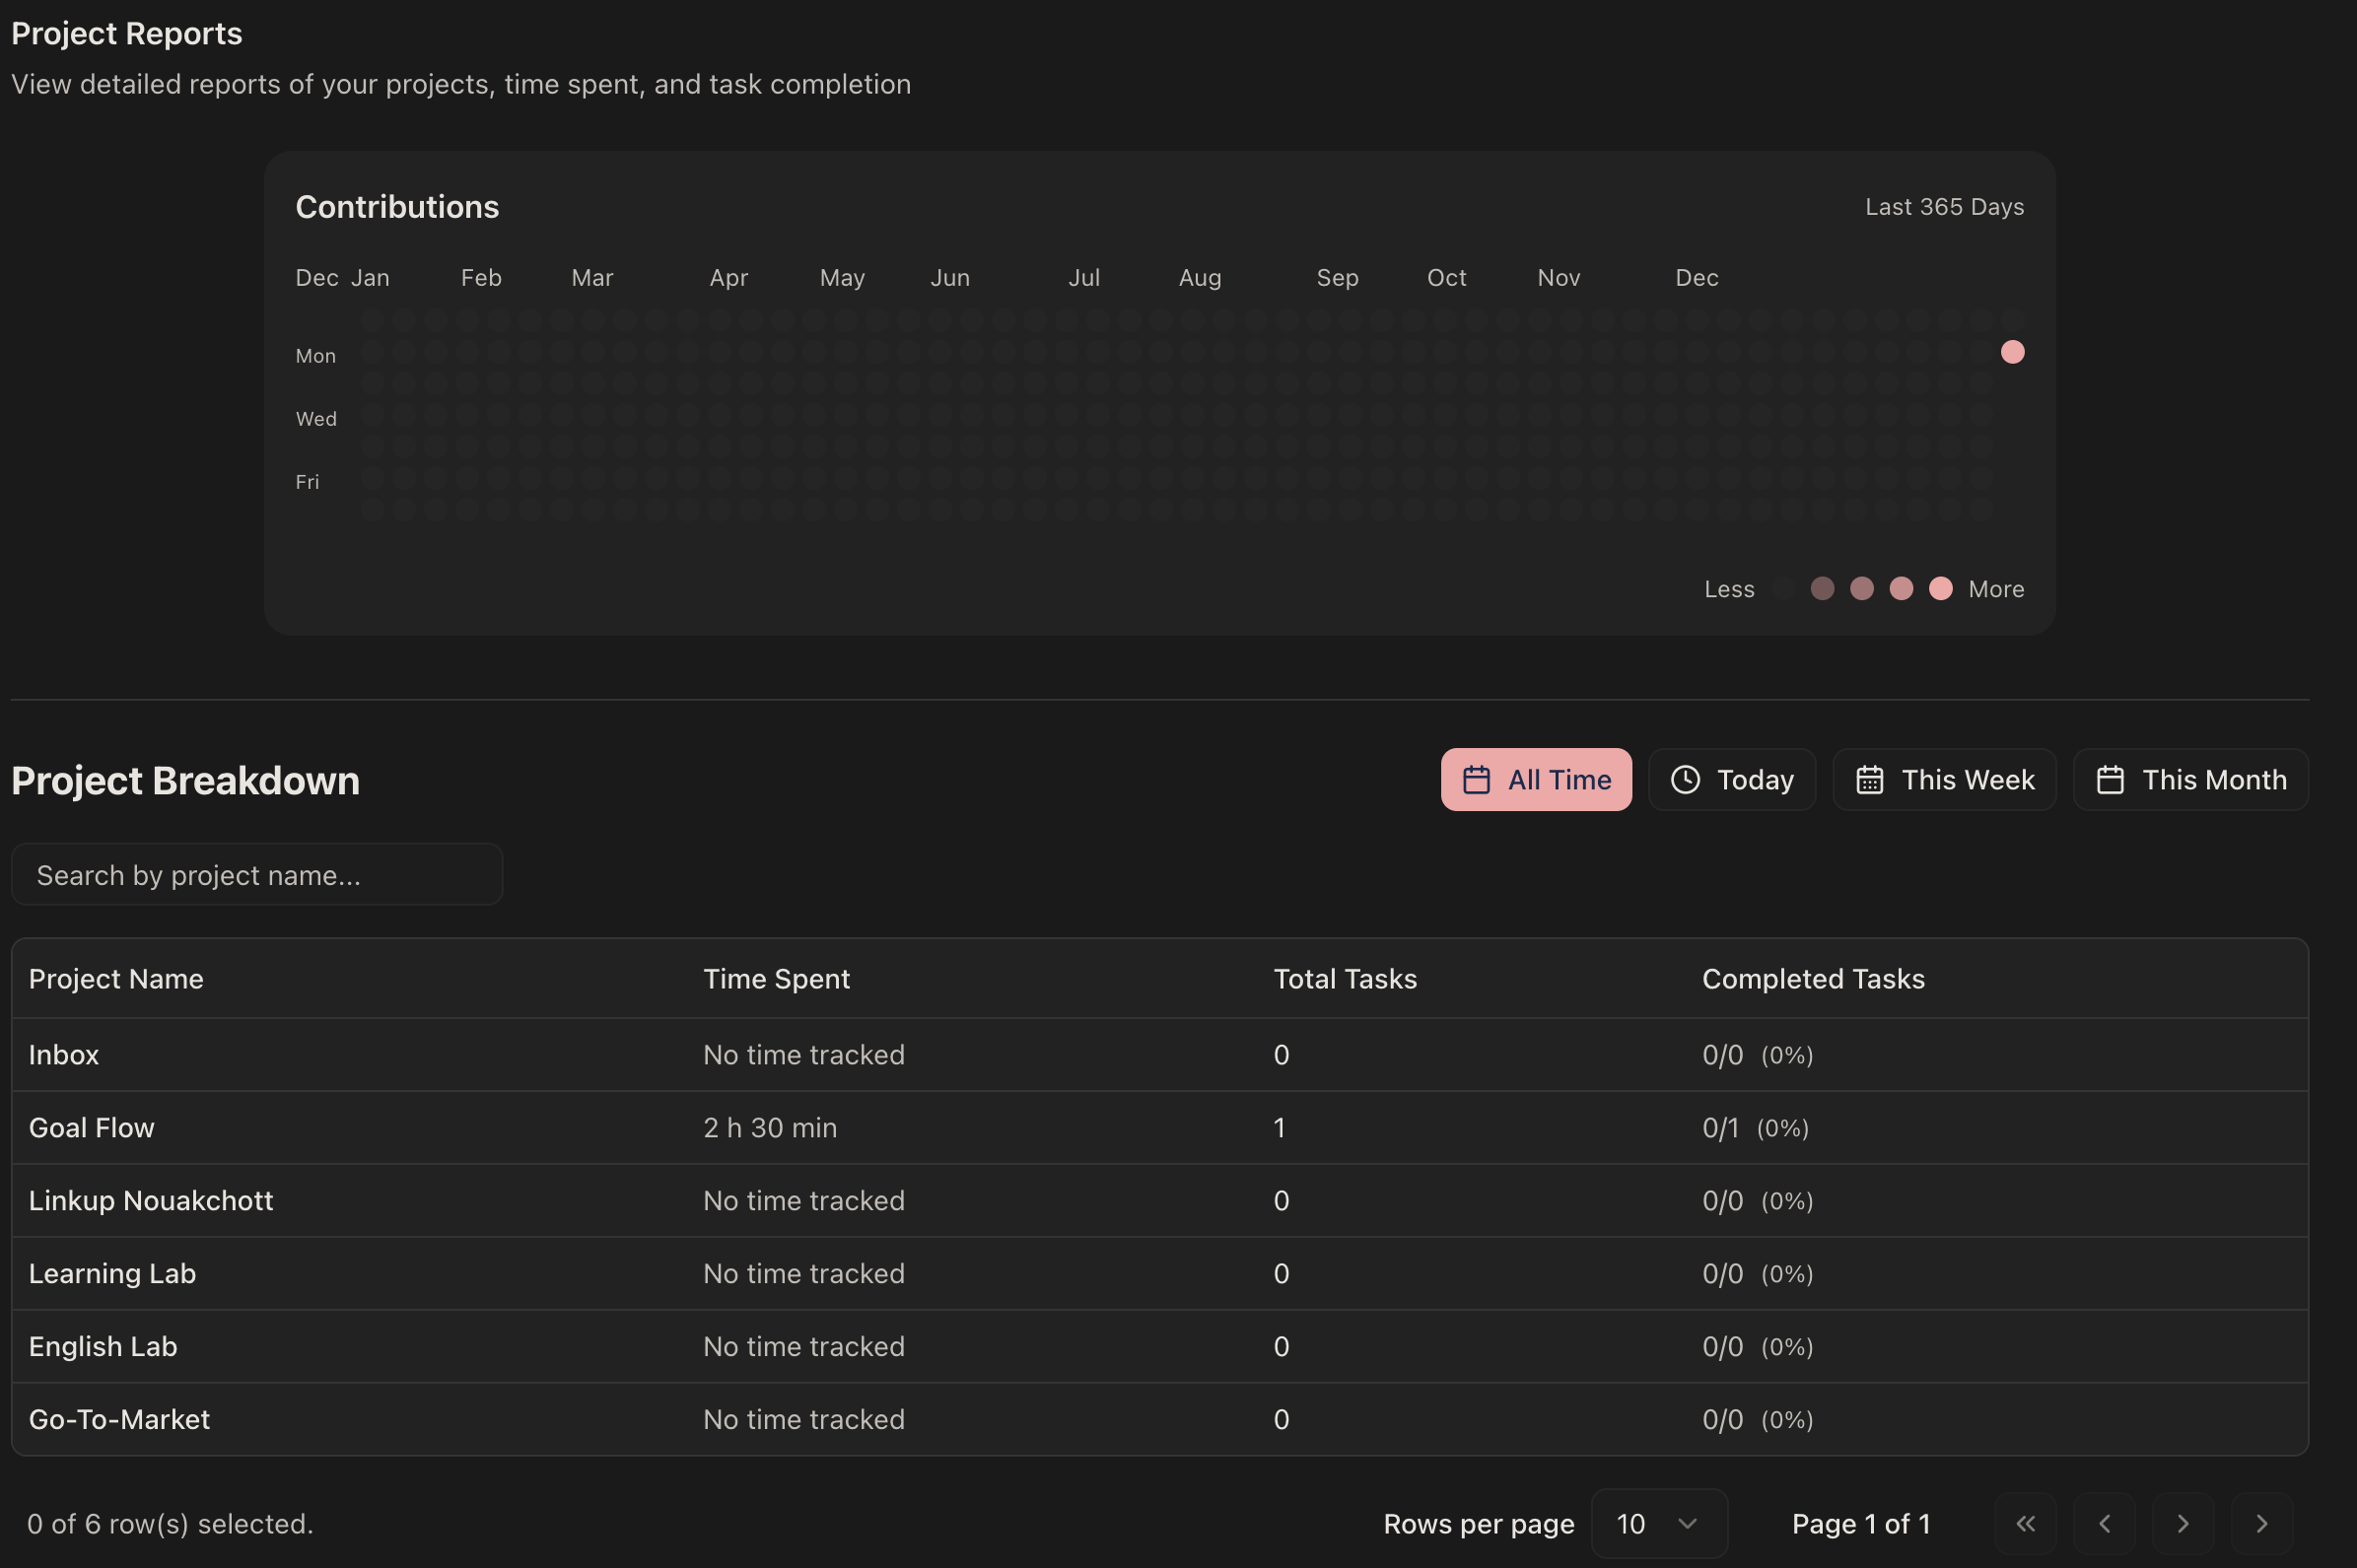This screenshot has height=1568, width=2357.
Task: Click the clock icon on Today
Action: [x=1685, y=779]
